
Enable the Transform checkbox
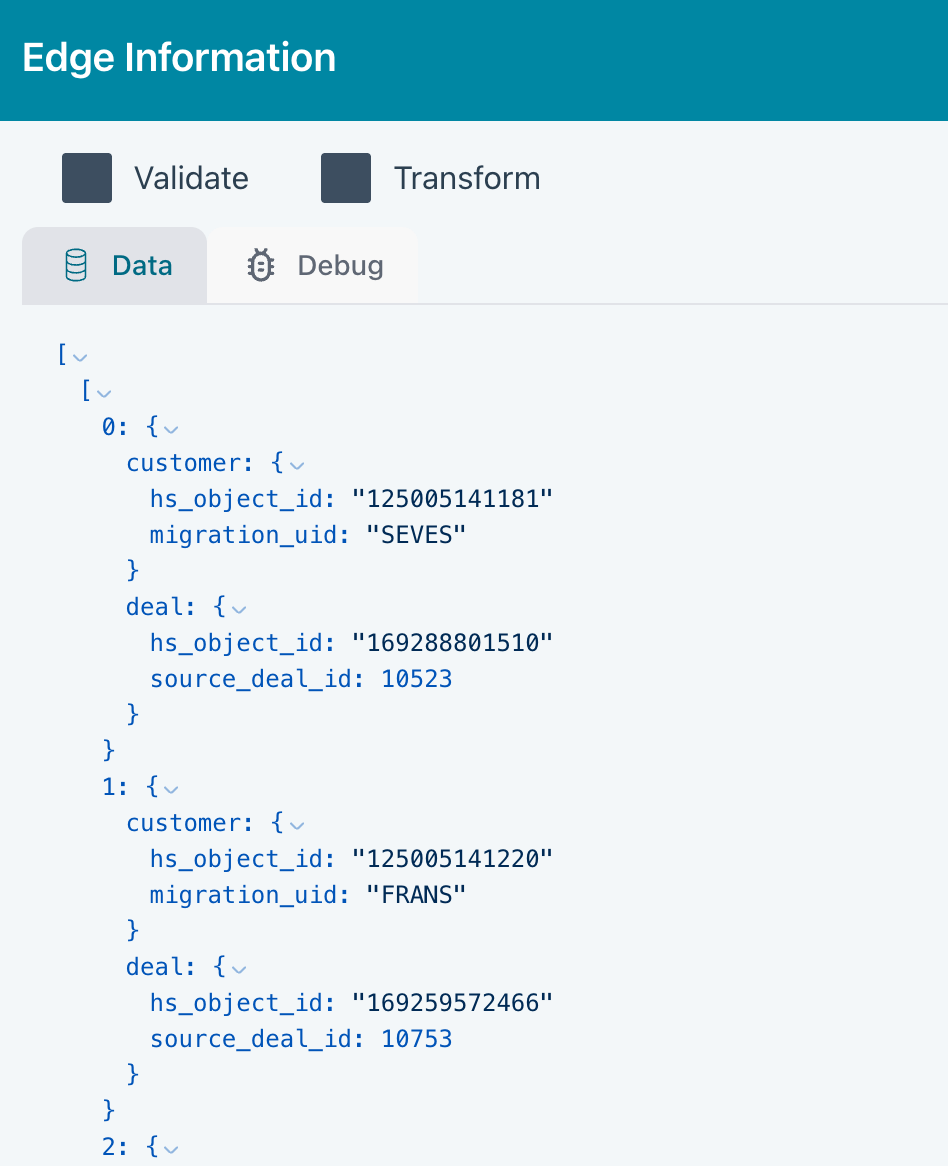(346, 178)
